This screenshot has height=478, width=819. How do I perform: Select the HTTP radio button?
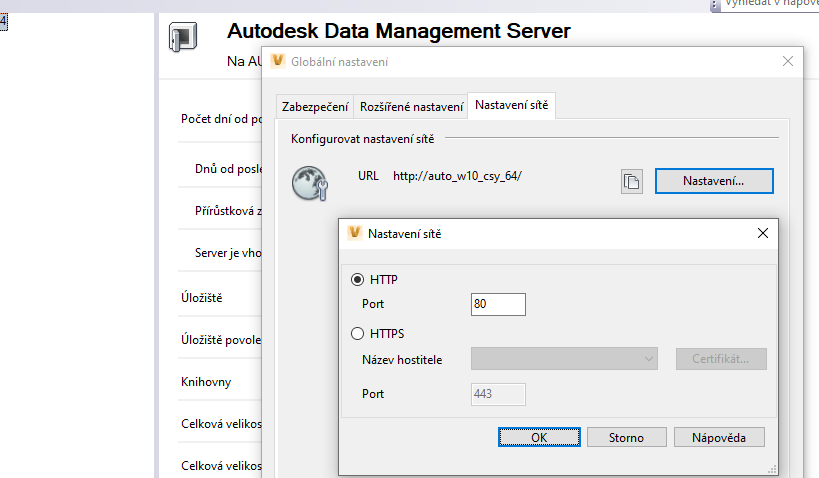click(x=358, y=279)
